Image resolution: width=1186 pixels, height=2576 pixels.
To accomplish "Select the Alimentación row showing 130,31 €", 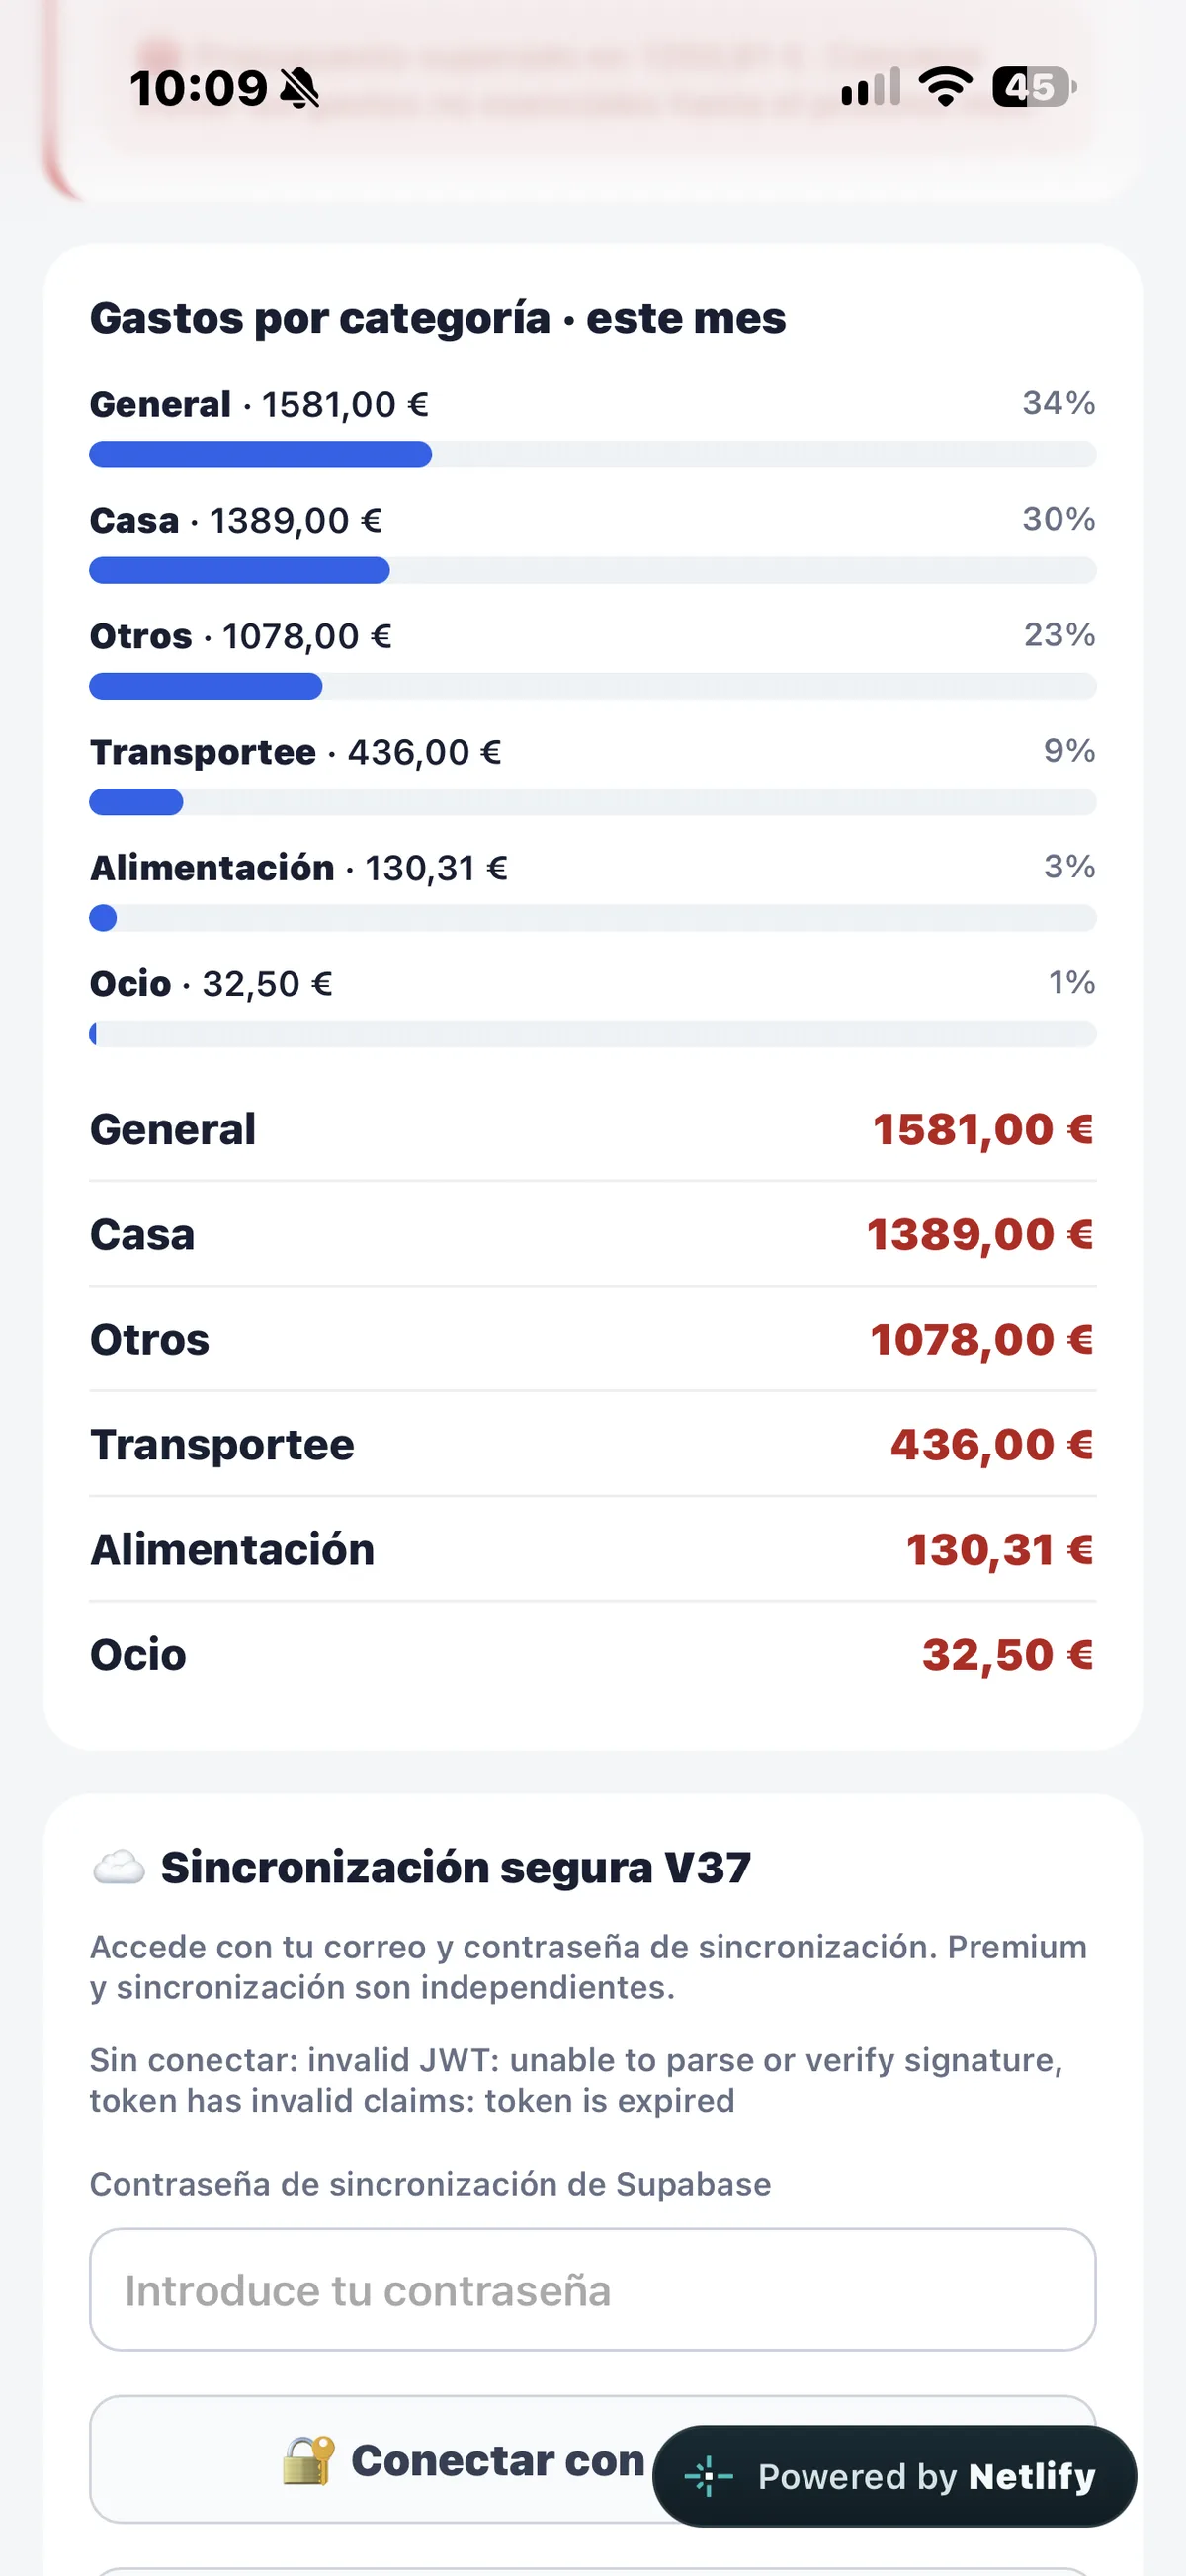I will tap(593, 1549).
